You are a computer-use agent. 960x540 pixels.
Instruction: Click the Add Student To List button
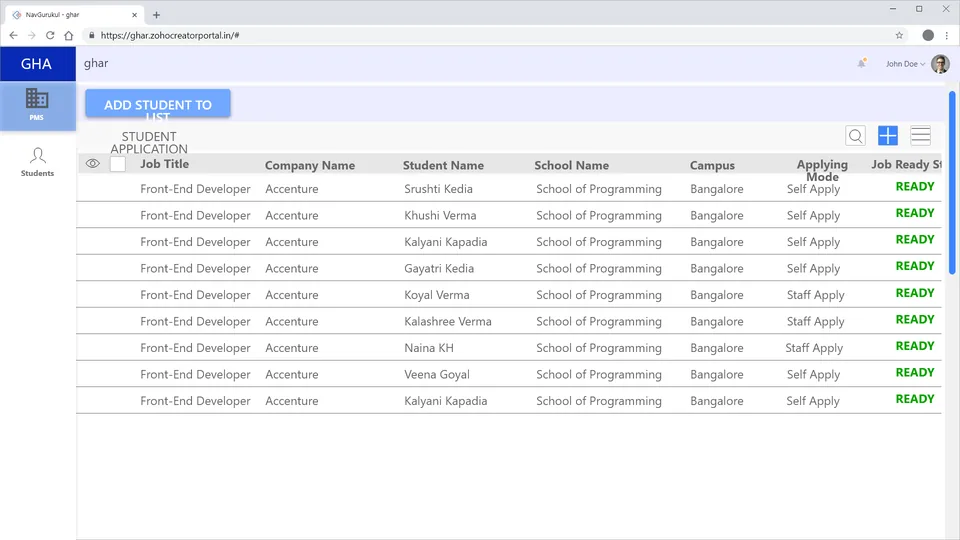(158, 103)
